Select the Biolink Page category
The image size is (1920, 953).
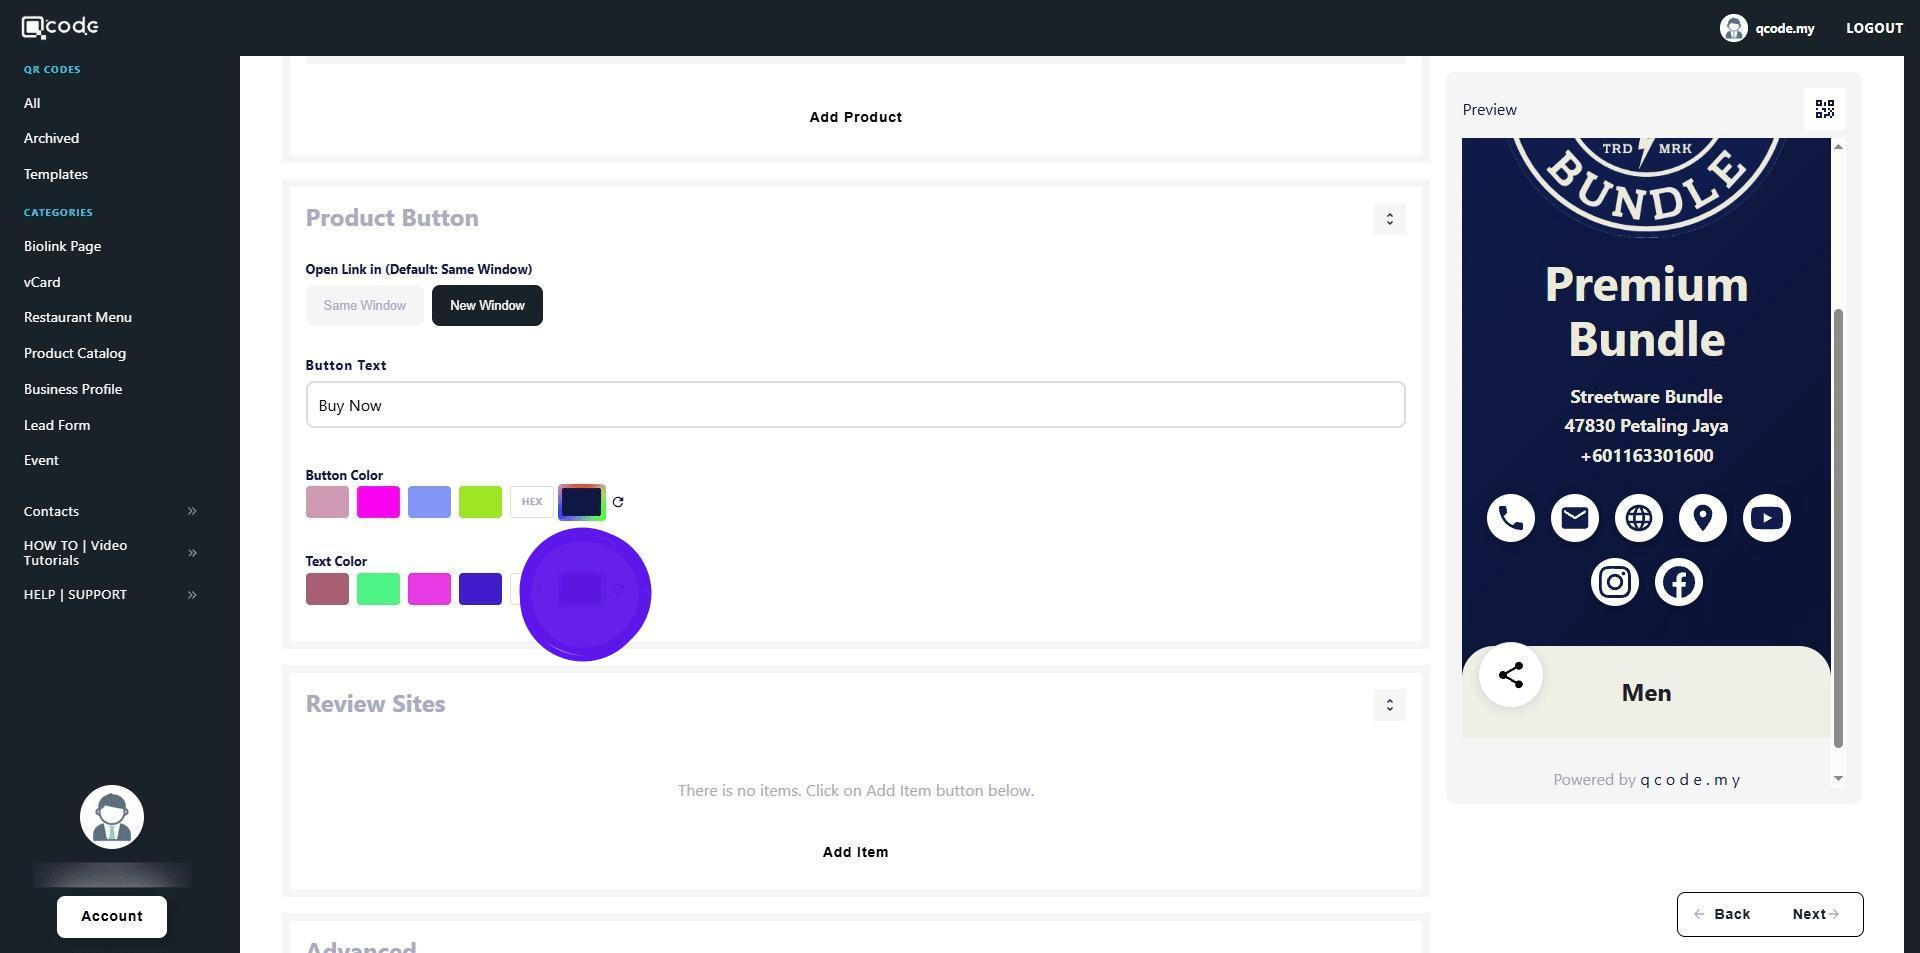coord(62,246)
